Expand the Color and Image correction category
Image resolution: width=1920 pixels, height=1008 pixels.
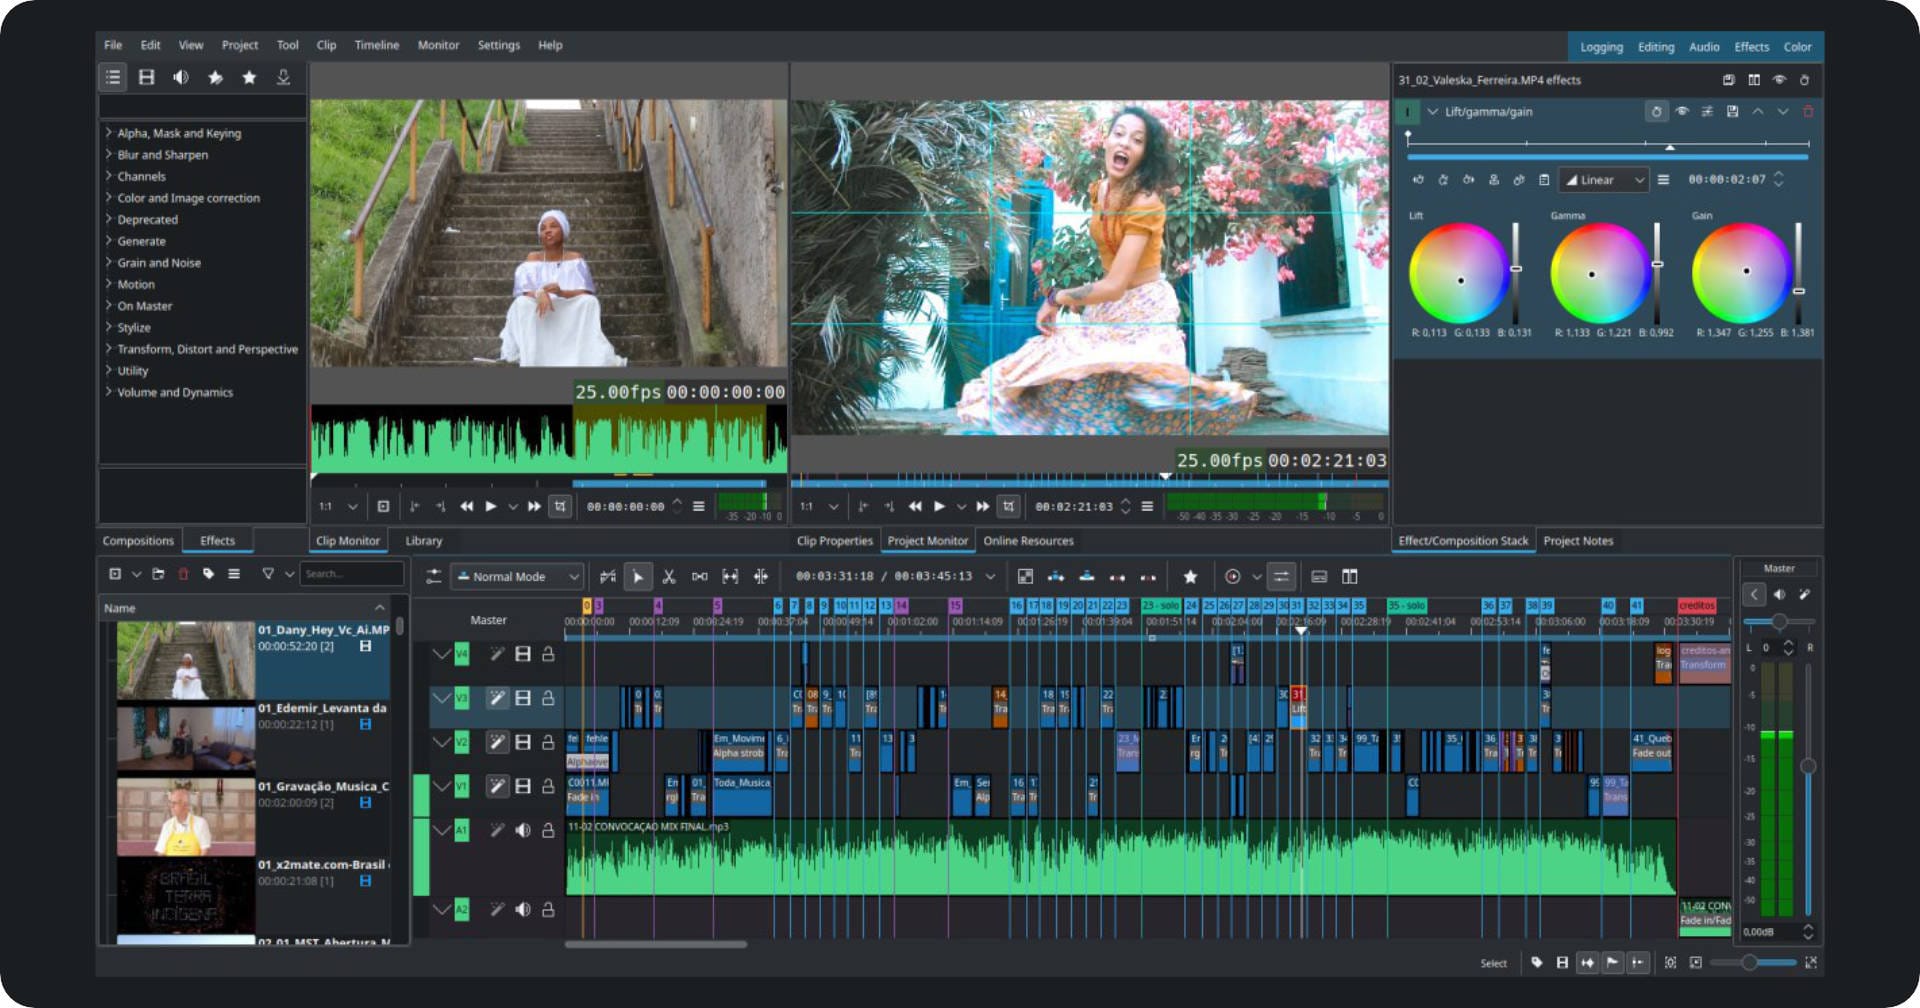tap(186, 197)
